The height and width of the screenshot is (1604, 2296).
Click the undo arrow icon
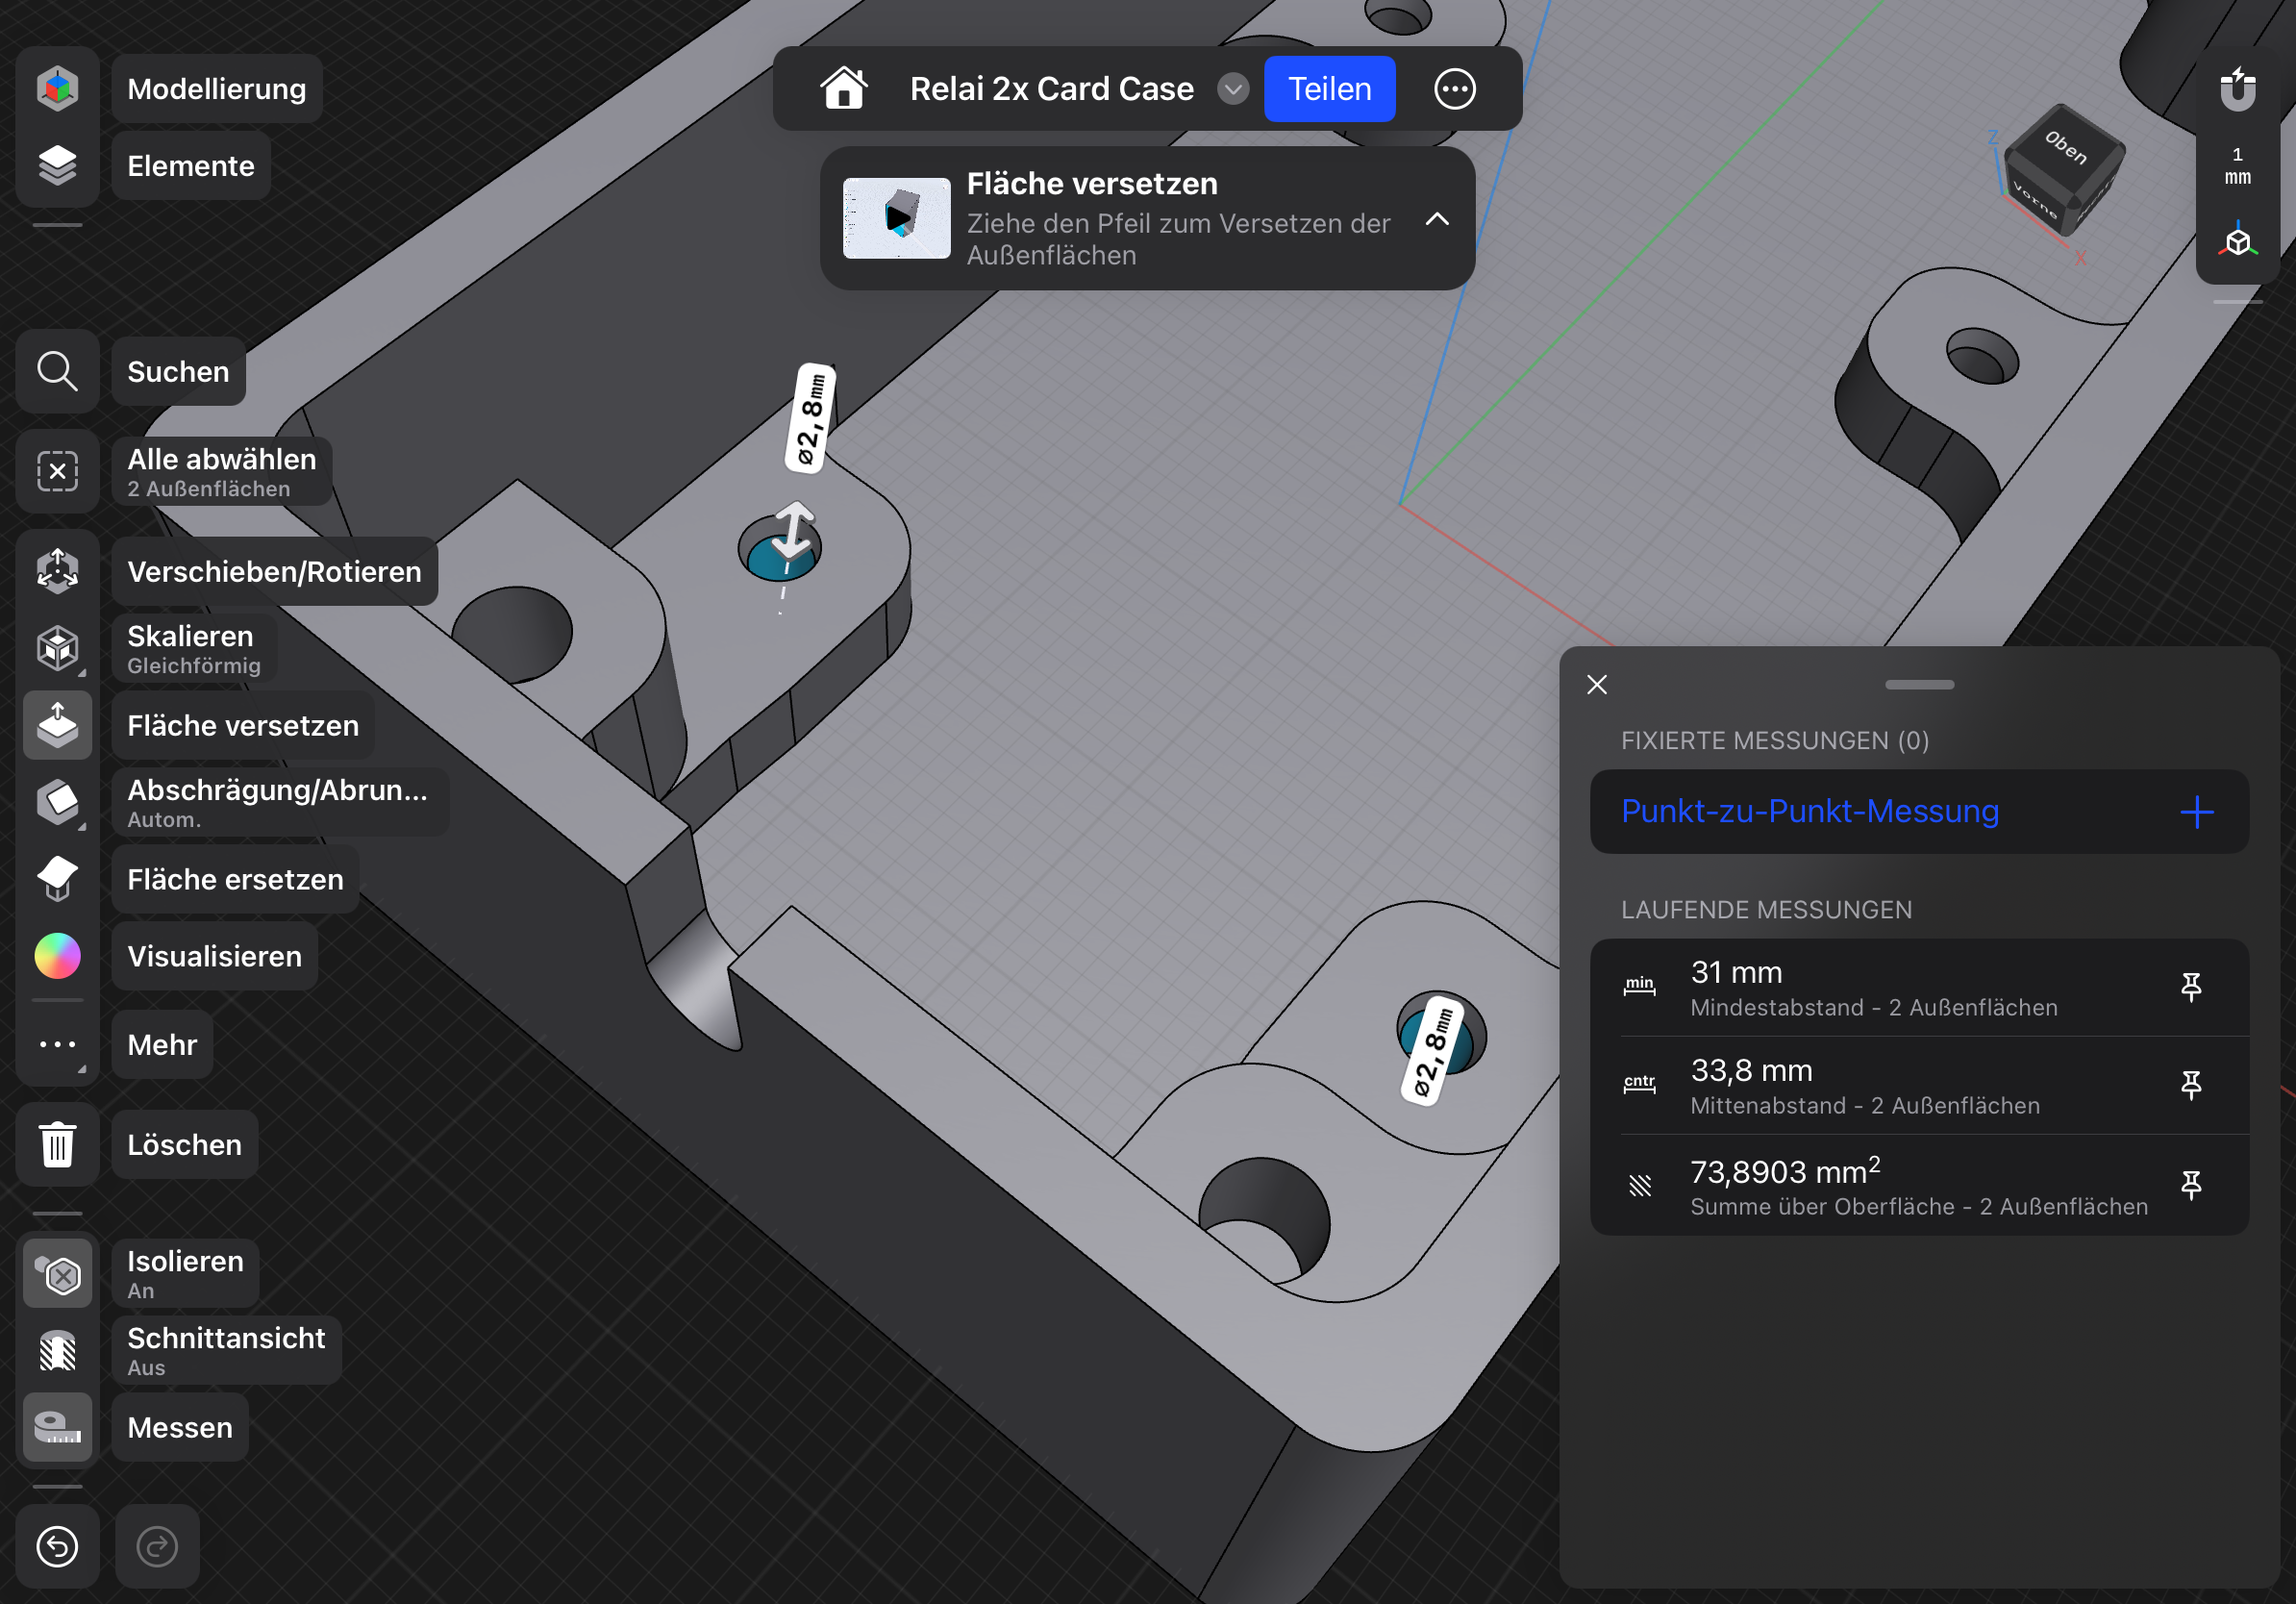pos(58,1546)
